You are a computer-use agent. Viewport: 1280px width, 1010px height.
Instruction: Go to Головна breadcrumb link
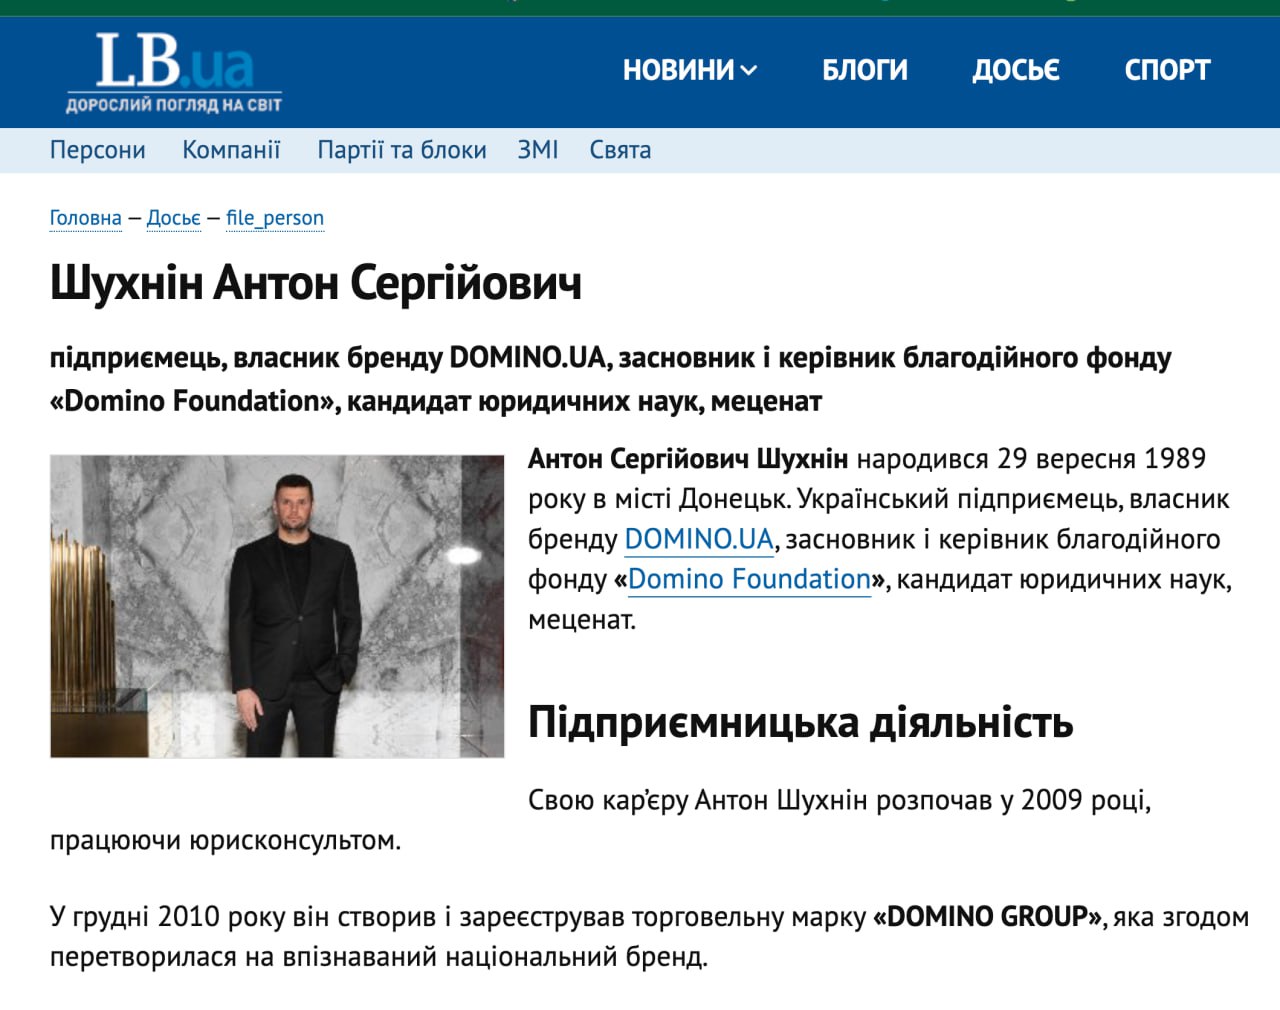tap(86, 218)
